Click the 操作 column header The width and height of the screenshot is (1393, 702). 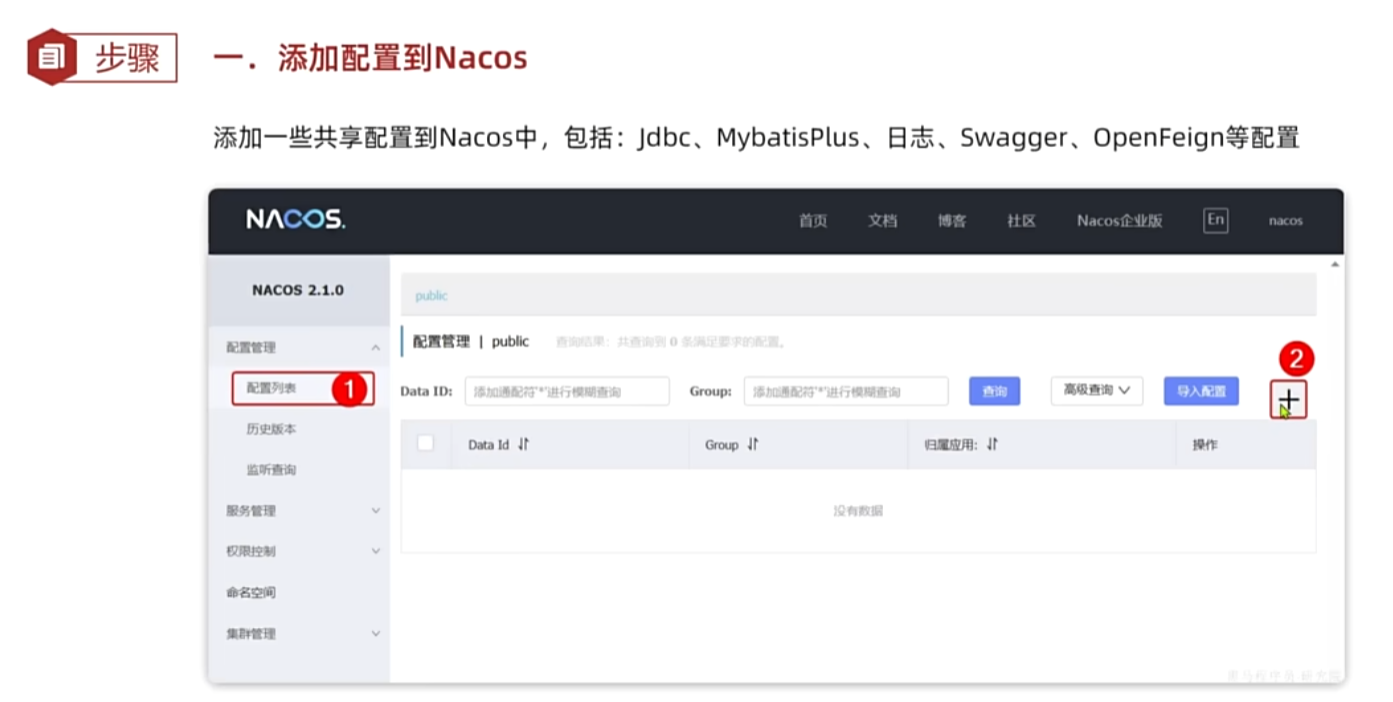1205,445
